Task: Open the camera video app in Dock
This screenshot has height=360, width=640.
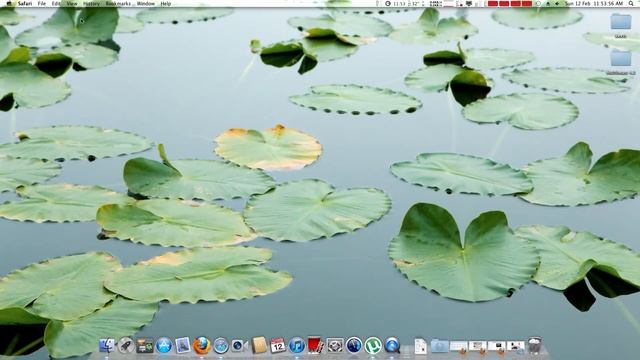Action: point(240,346)
